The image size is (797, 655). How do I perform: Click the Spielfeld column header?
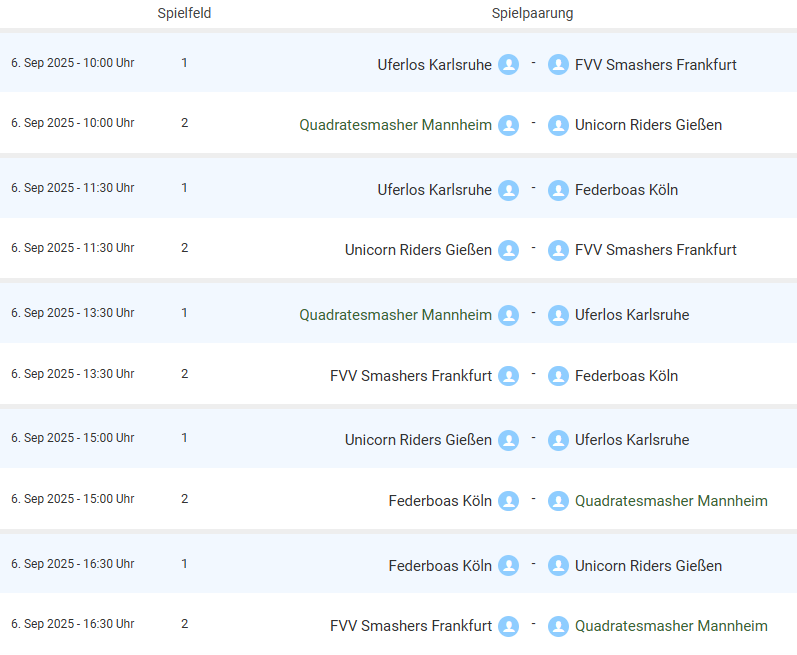(184, 13)
